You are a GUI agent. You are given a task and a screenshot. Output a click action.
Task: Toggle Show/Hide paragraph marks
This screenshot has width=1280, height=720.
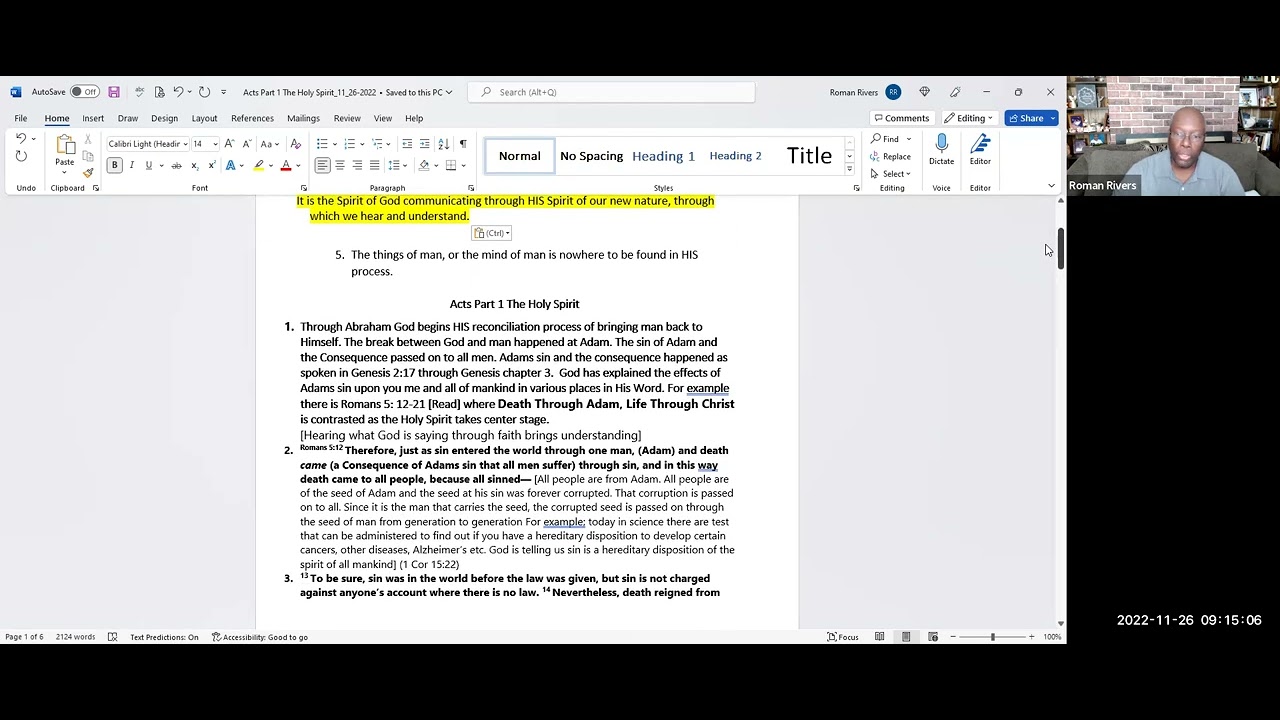462,144
